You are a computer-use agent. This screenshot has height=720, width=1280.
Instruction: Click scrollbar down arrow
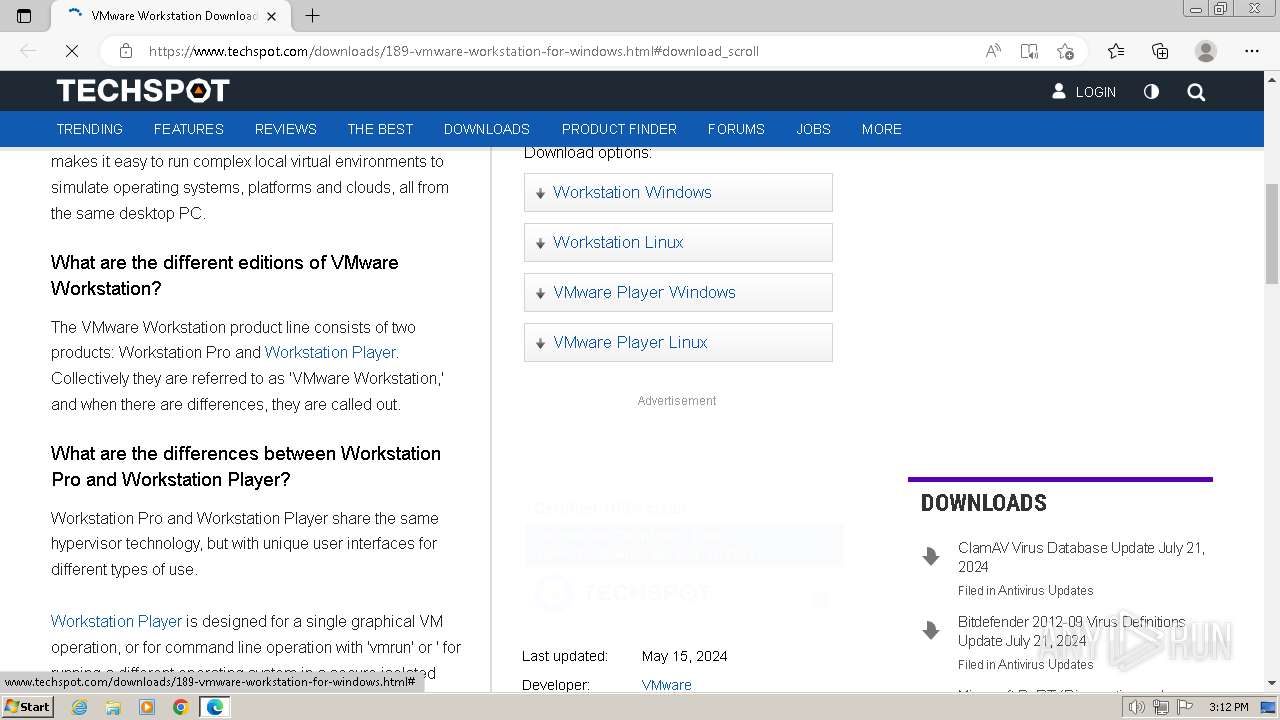1272,684
